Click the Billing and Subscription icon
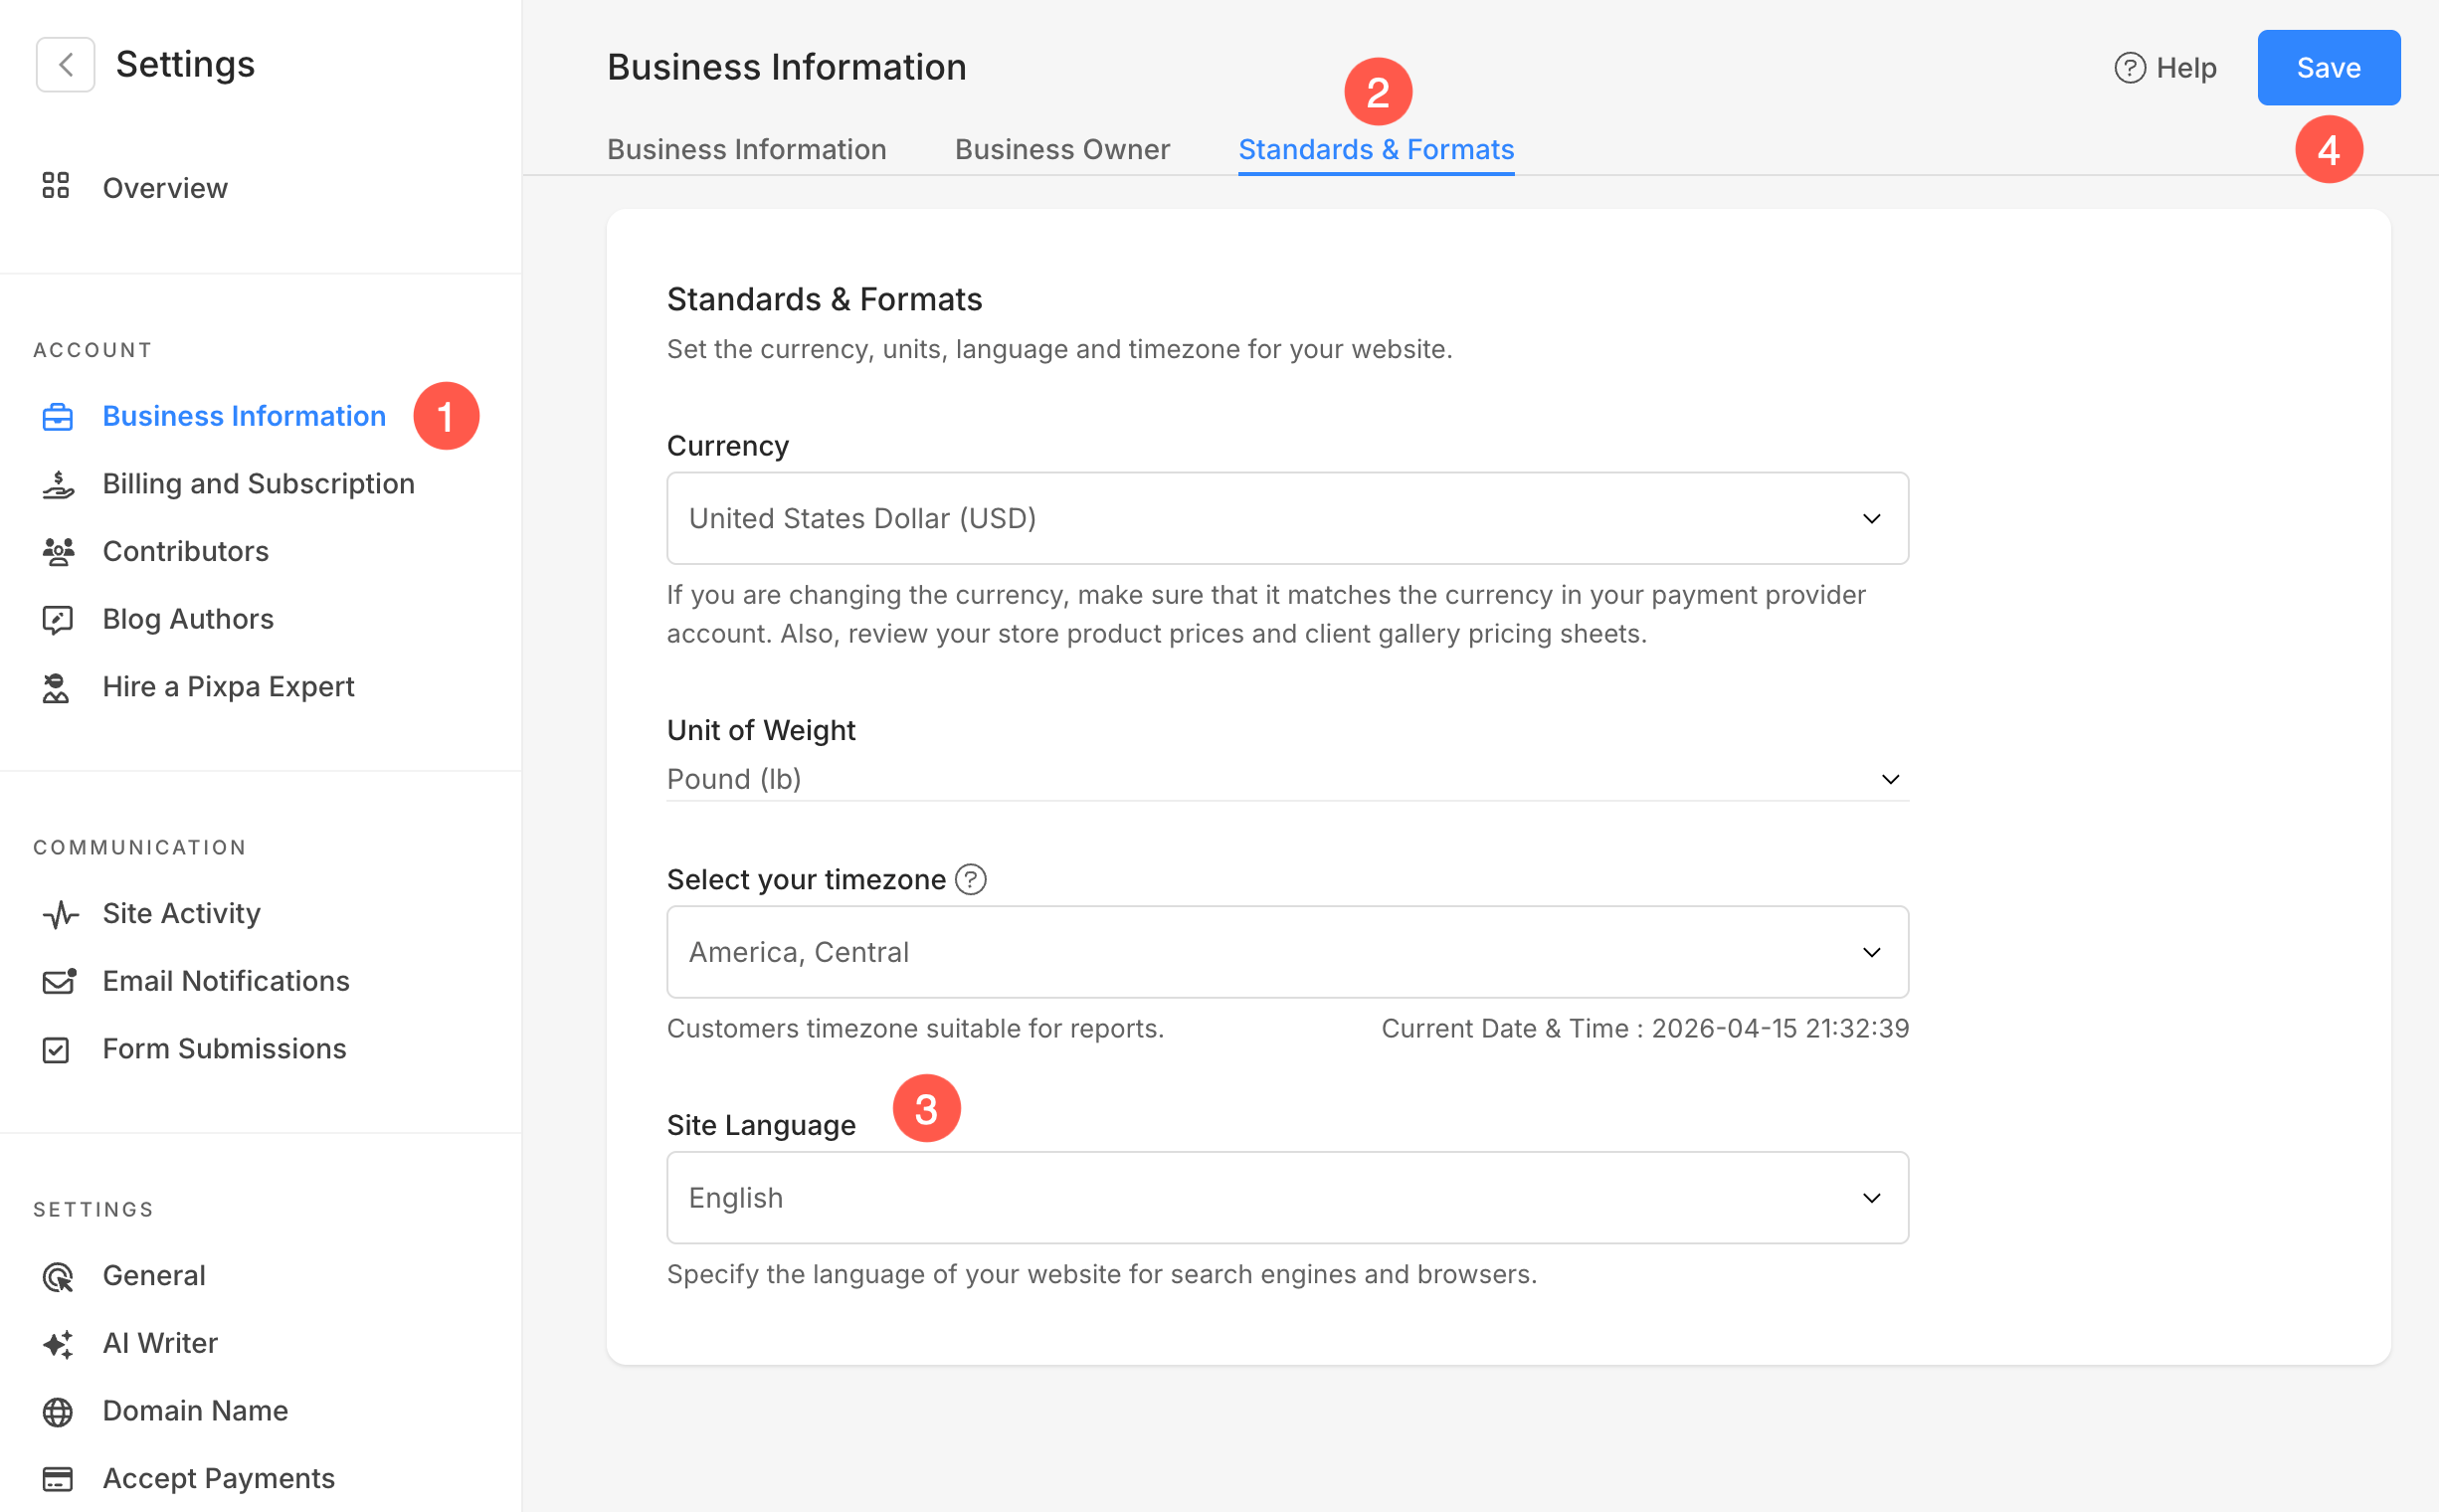Viewport: 2439px width, 1512px height. [x=58, y=484]
